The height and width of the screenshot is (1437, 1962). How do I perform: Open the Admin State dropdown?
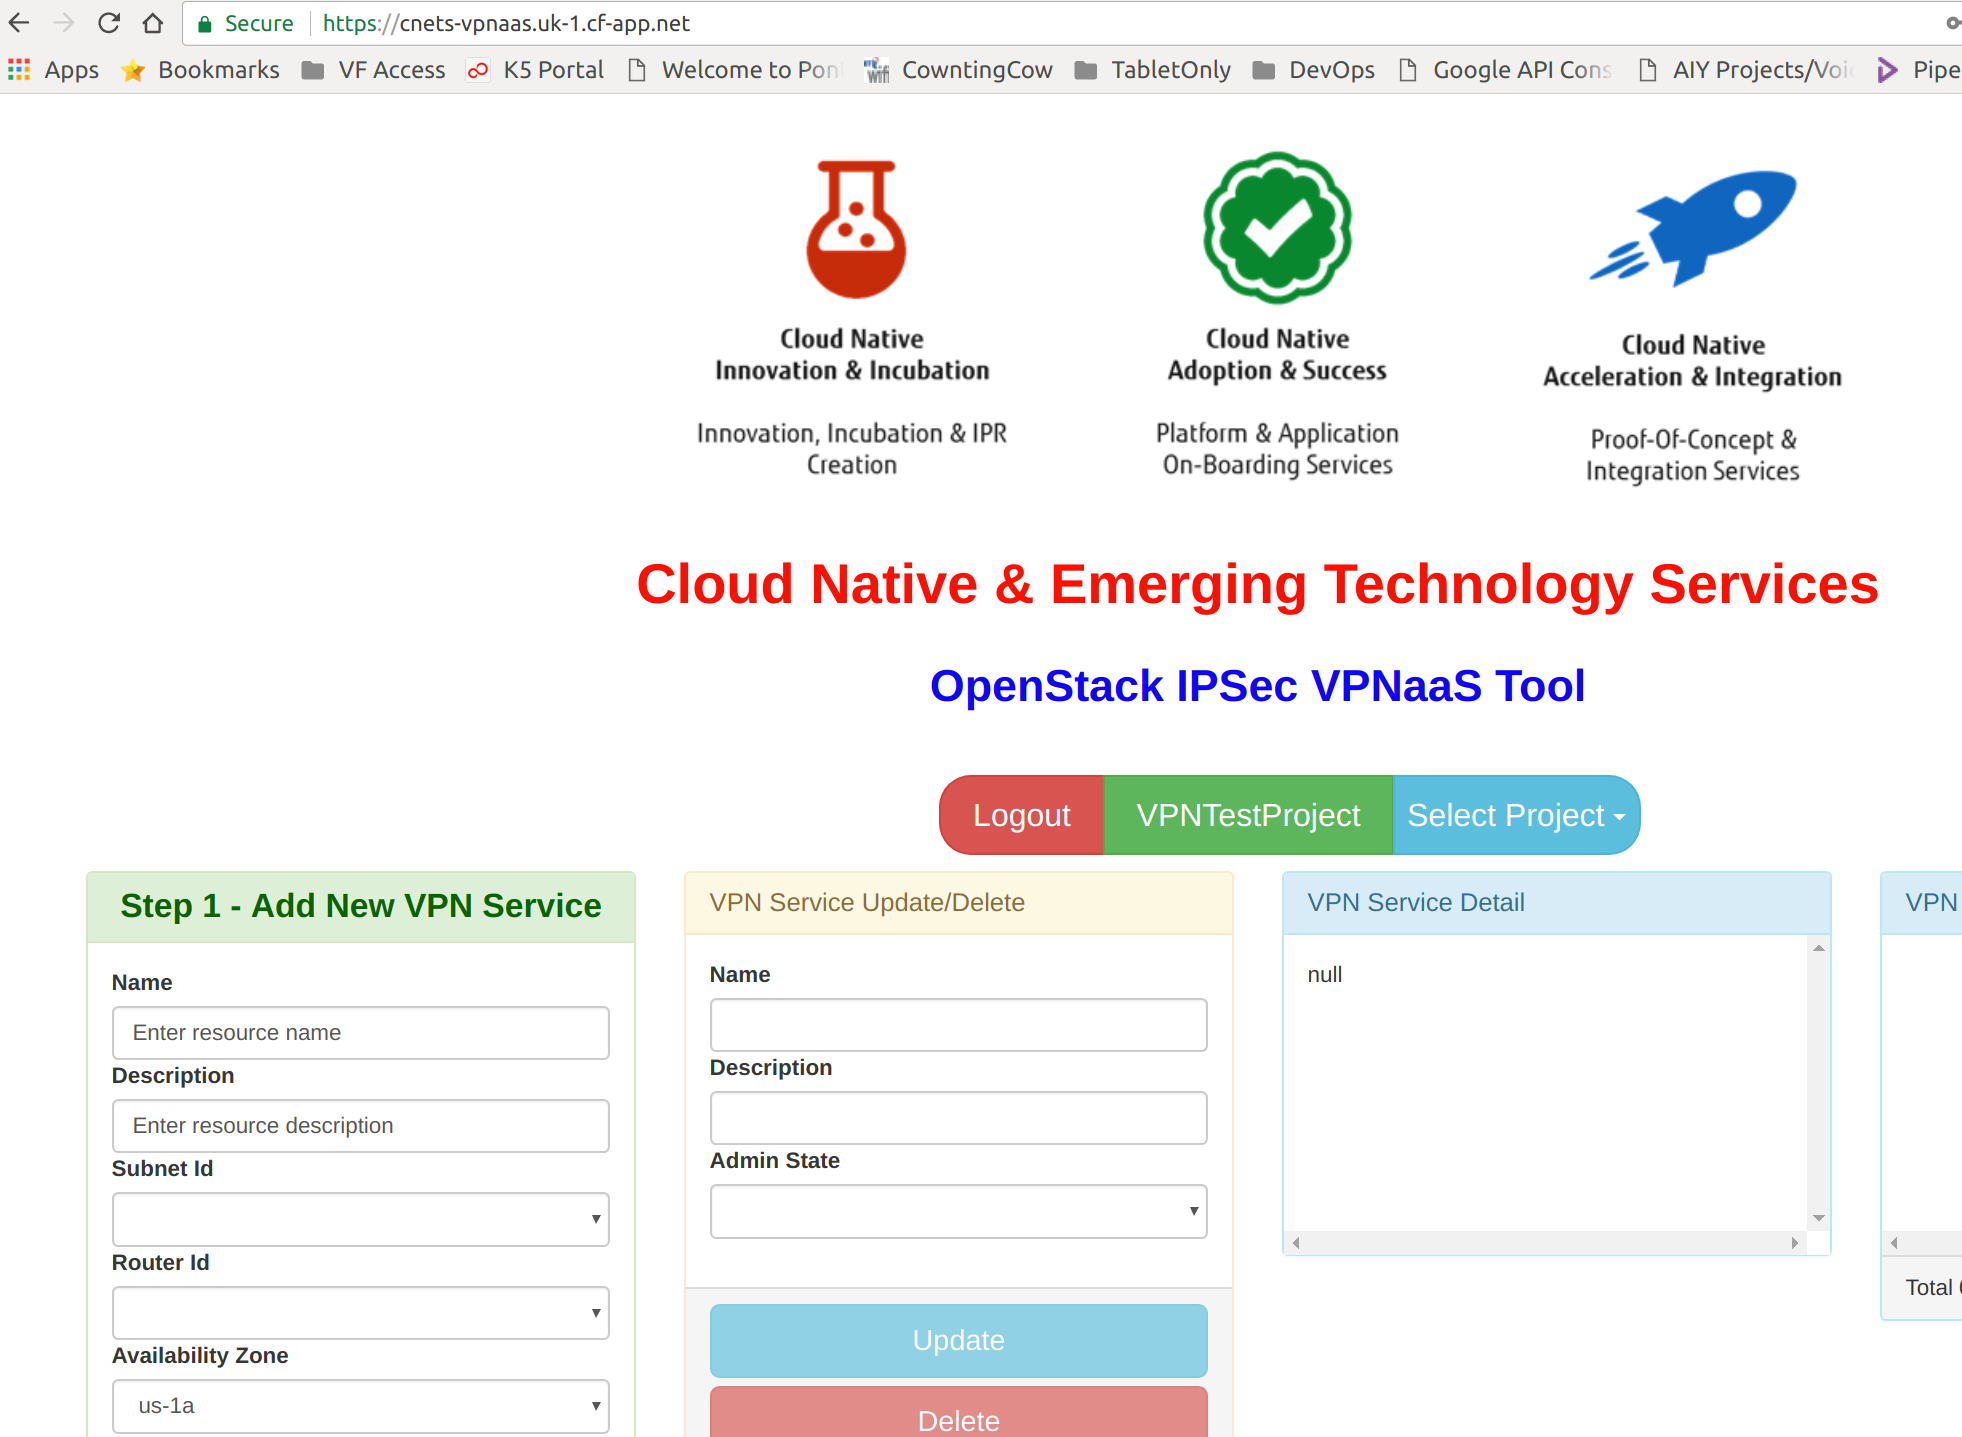959,1211
